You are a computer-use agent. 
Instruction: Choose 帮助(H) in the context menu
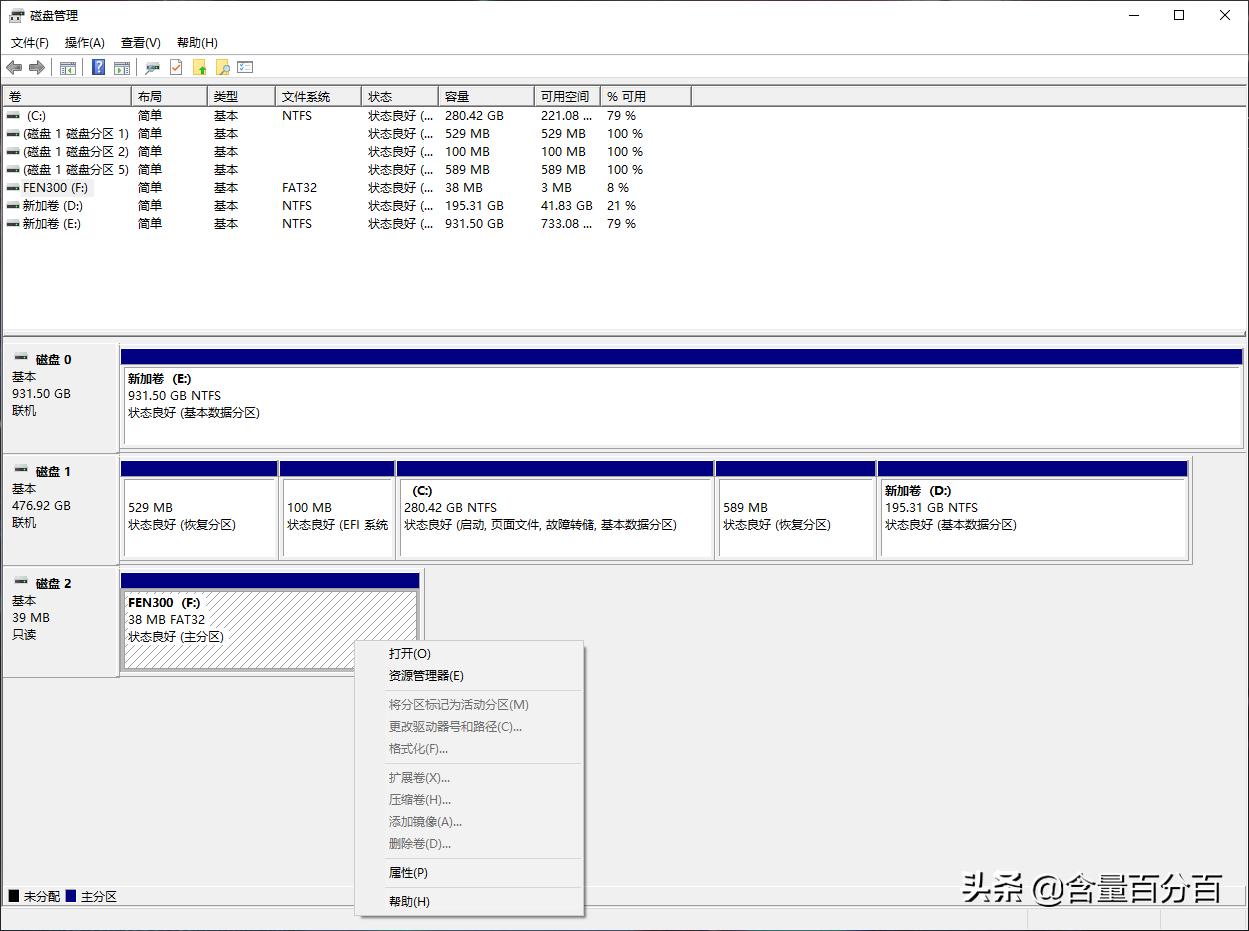(469, 902)
